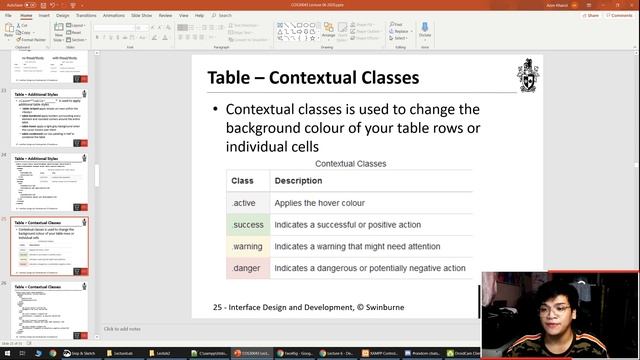
Task: Open the File menu
Action: pos(8,16)
